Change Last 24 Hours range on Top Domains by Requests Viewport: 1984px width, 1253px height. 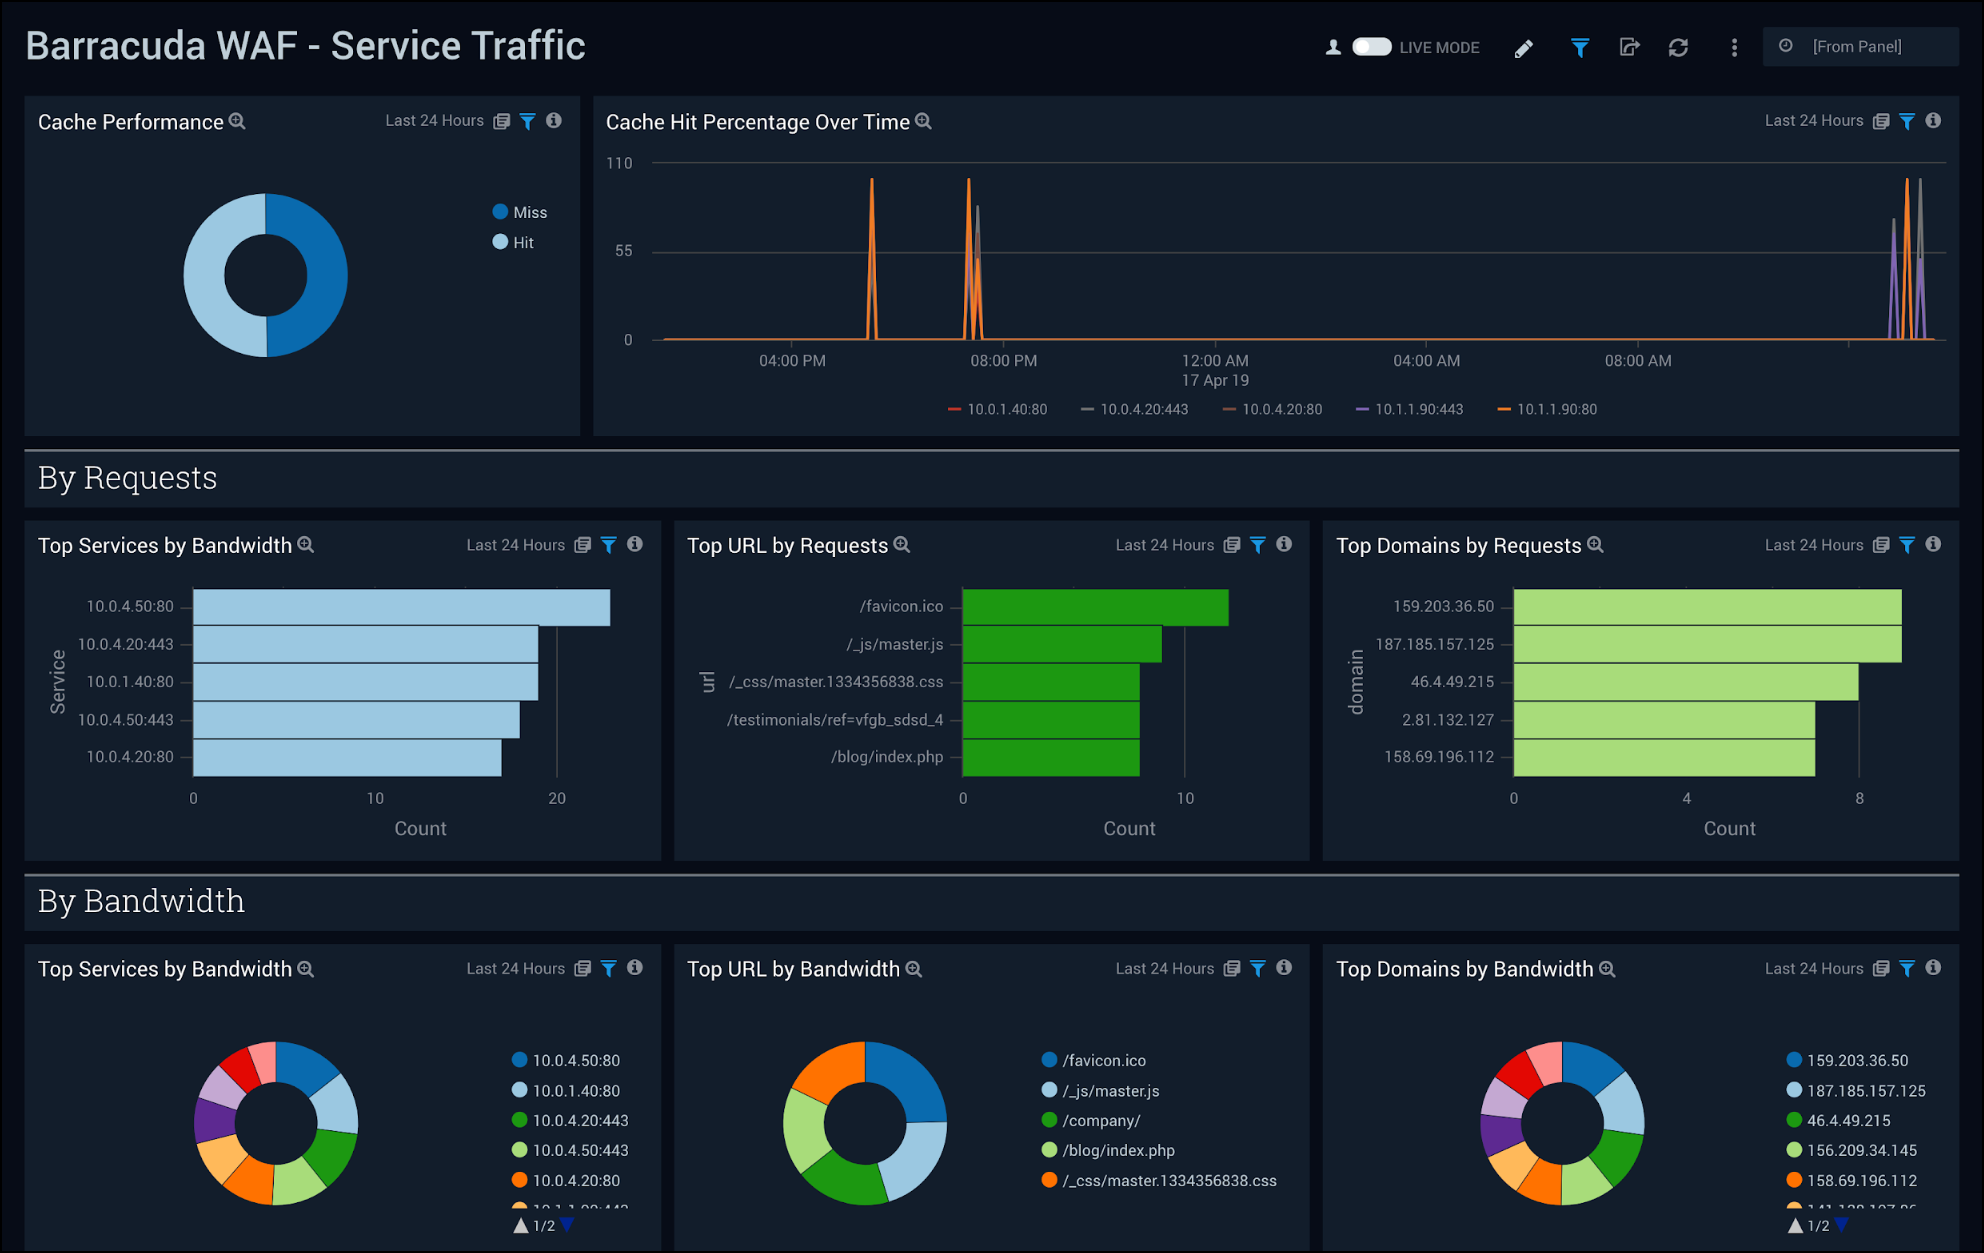point(1815,545)
